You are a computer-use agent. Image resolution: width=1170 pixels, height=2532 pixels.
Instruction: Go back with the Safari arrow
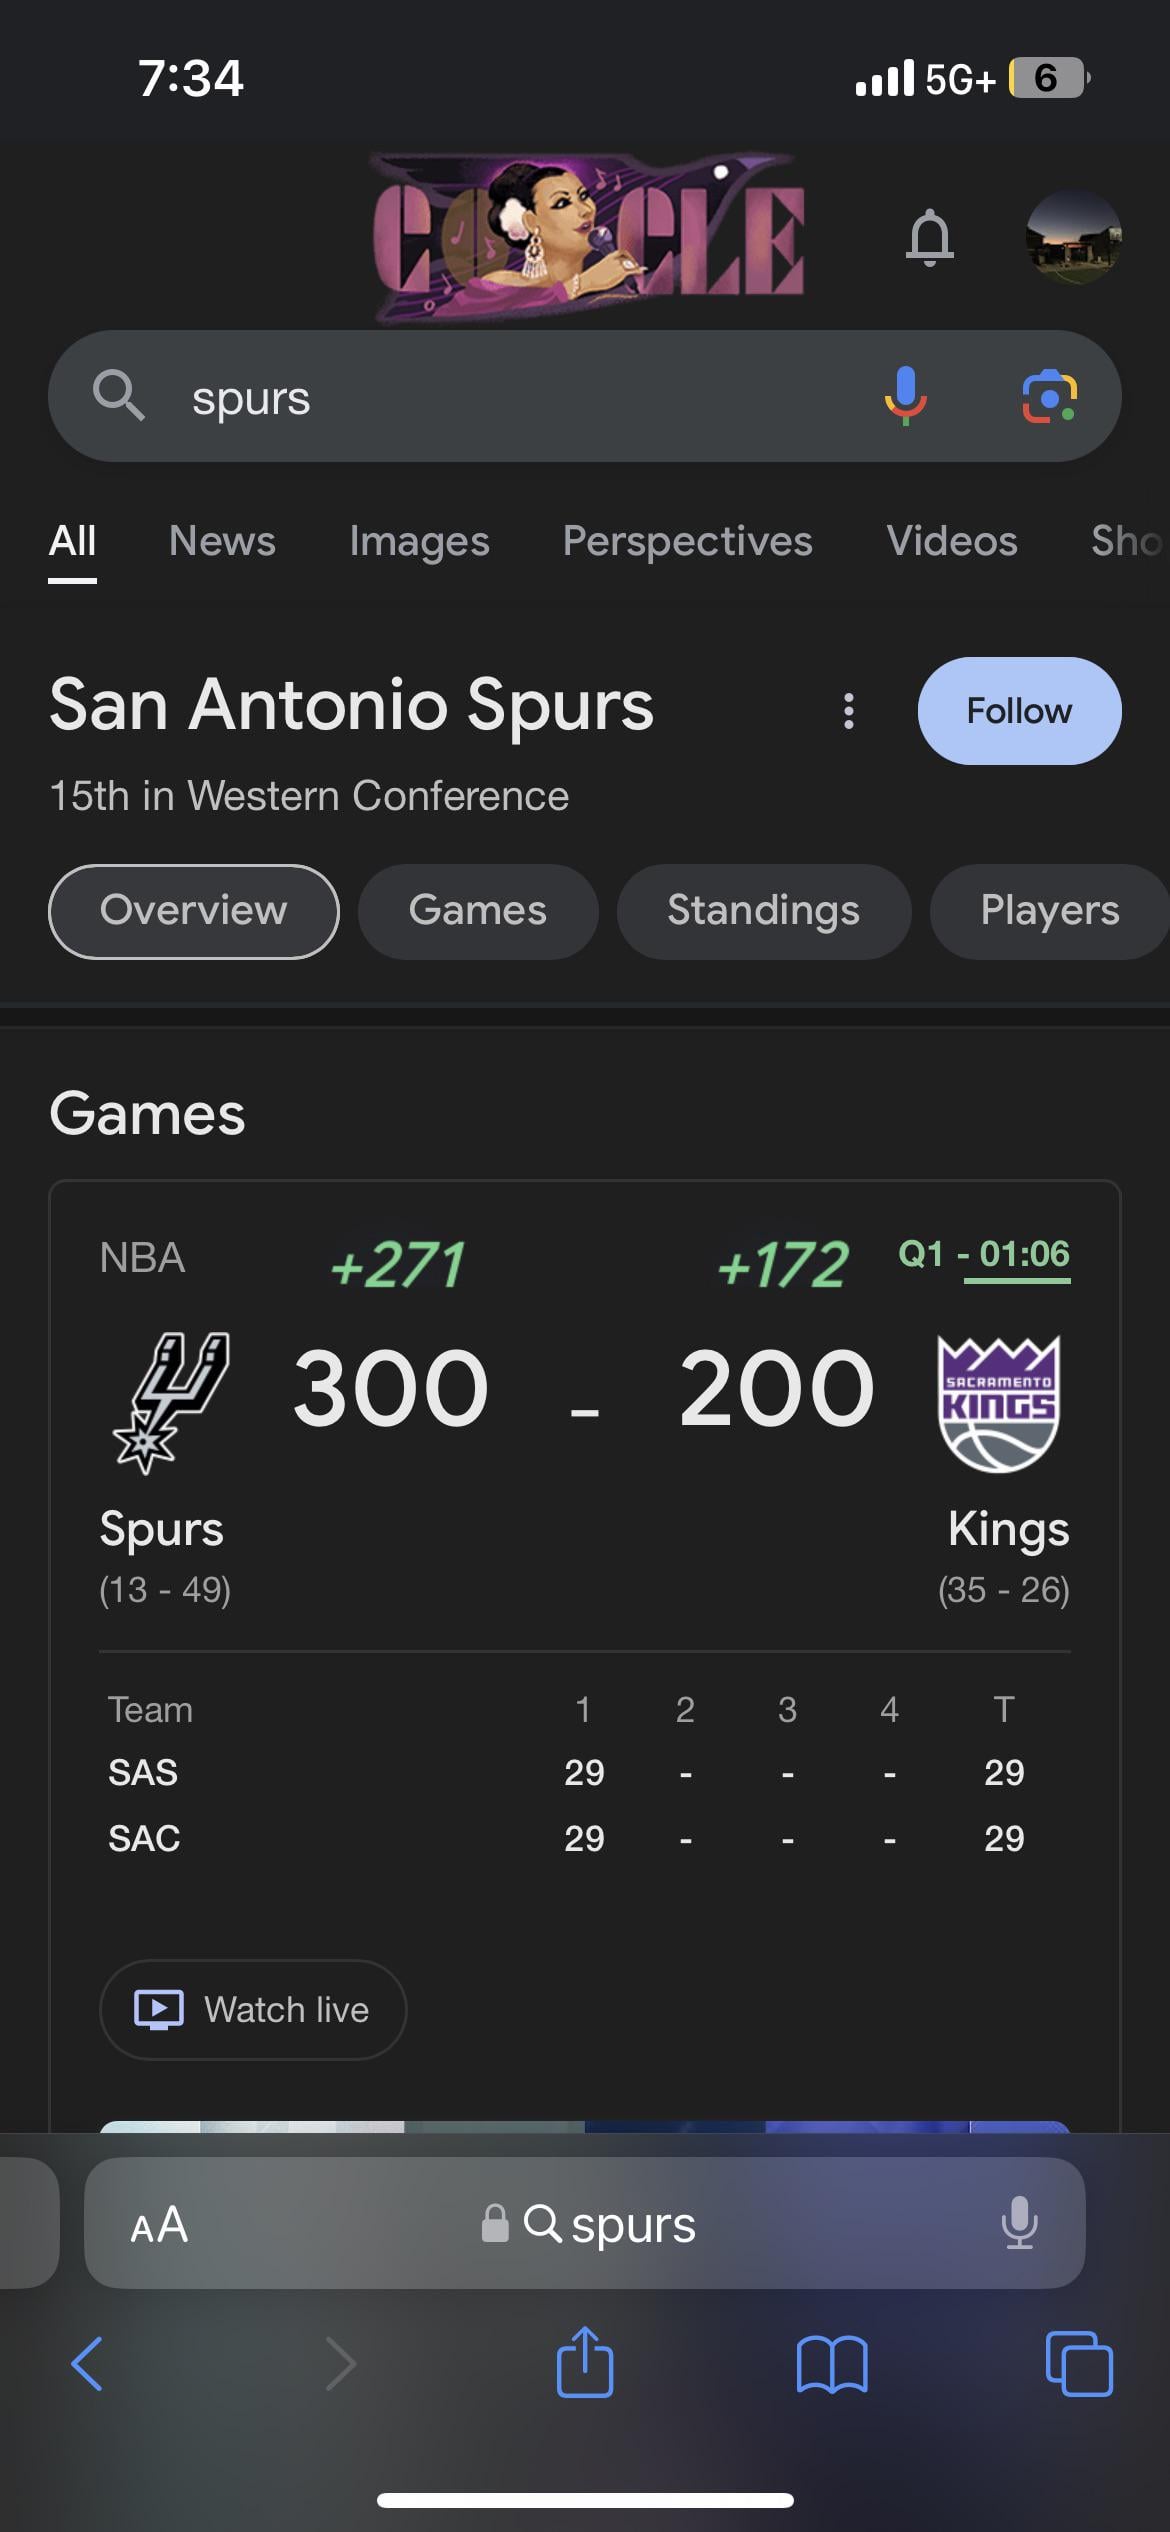[88, 2364]
